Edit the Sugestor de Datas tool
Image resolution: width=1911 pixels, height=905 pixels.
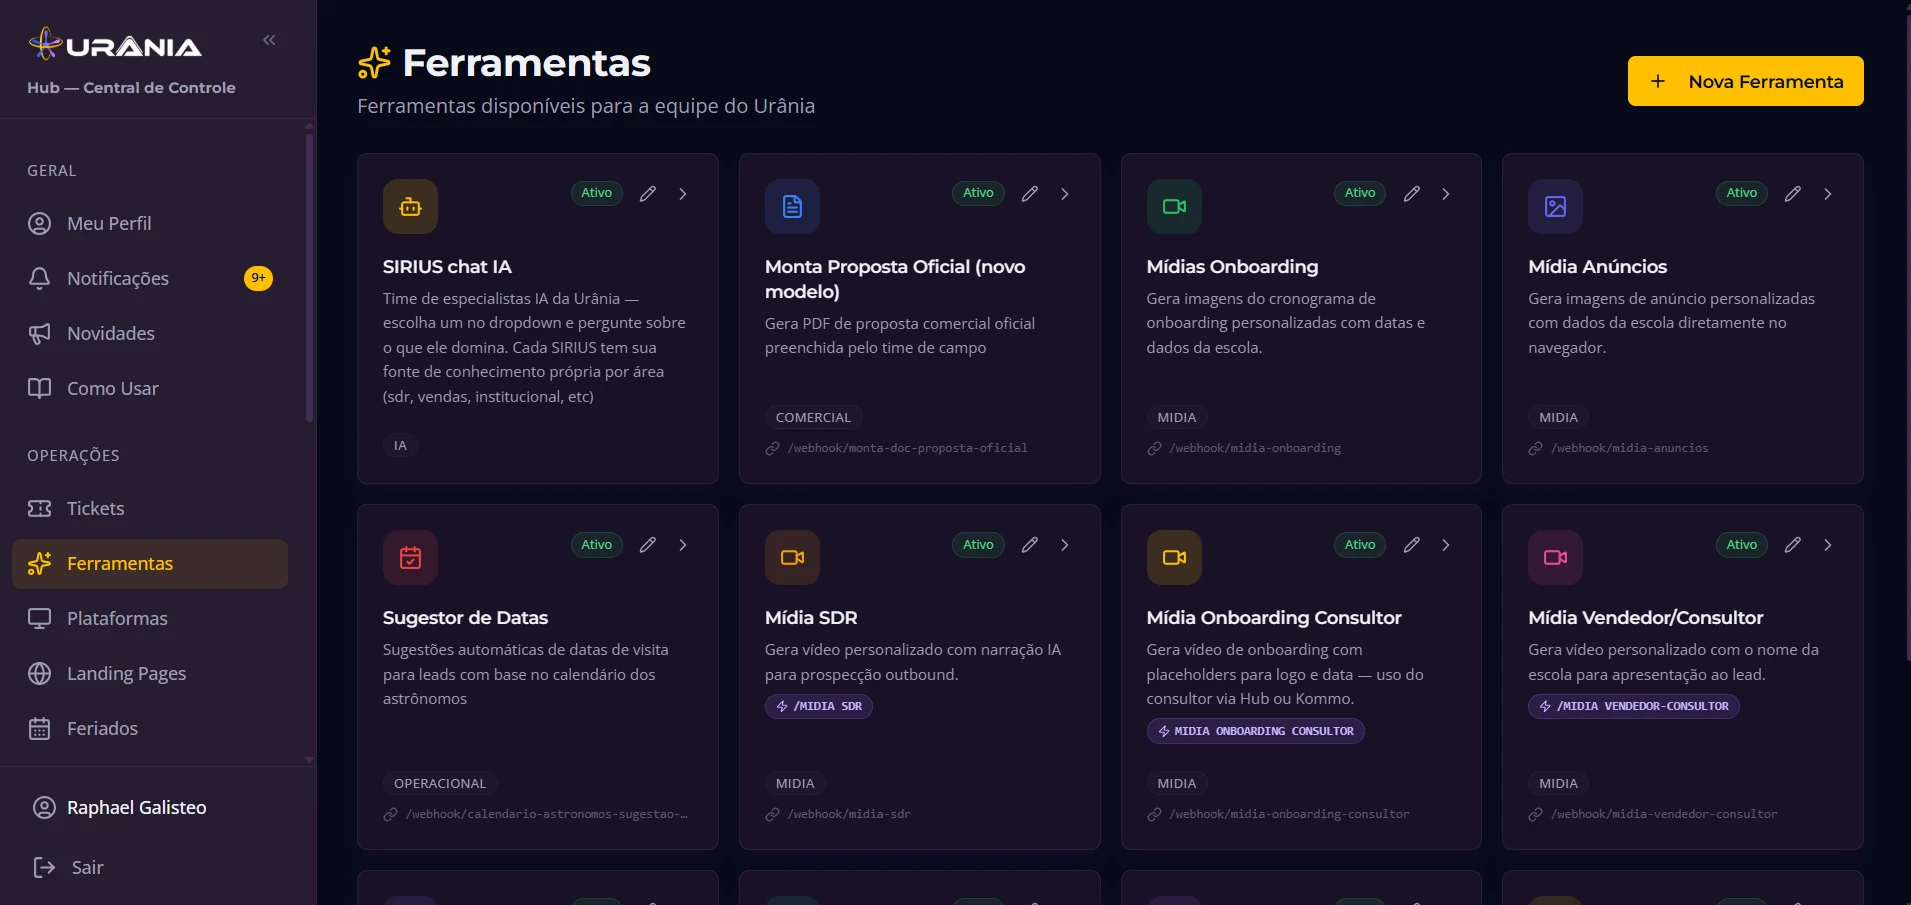tap(648, 545)
